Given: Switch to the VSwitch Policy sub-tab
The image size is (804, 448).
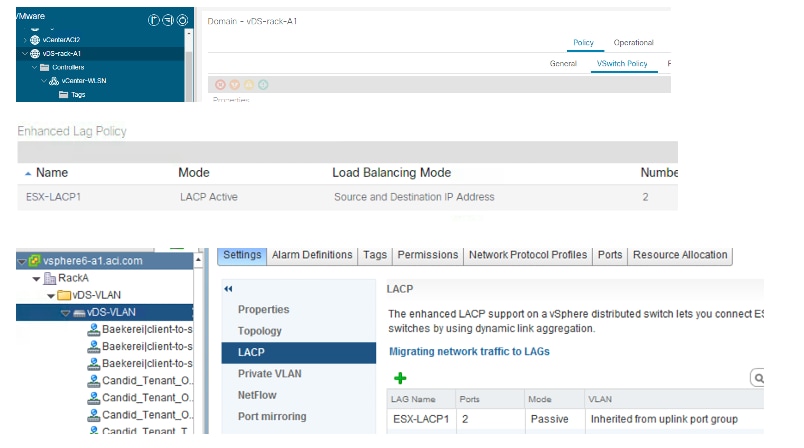Looking at the screenshot, I should [x=622, y=64].
